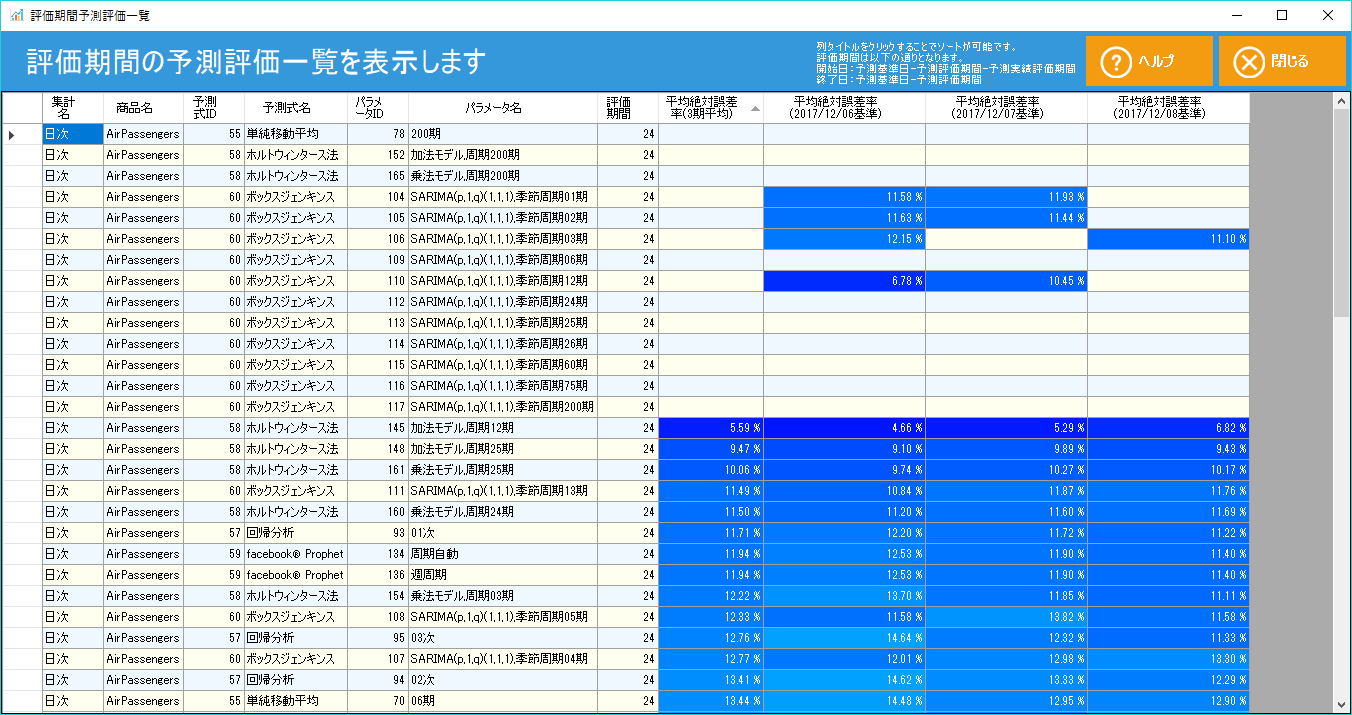Select the 4.66 % error cell

tap(844, 428)
